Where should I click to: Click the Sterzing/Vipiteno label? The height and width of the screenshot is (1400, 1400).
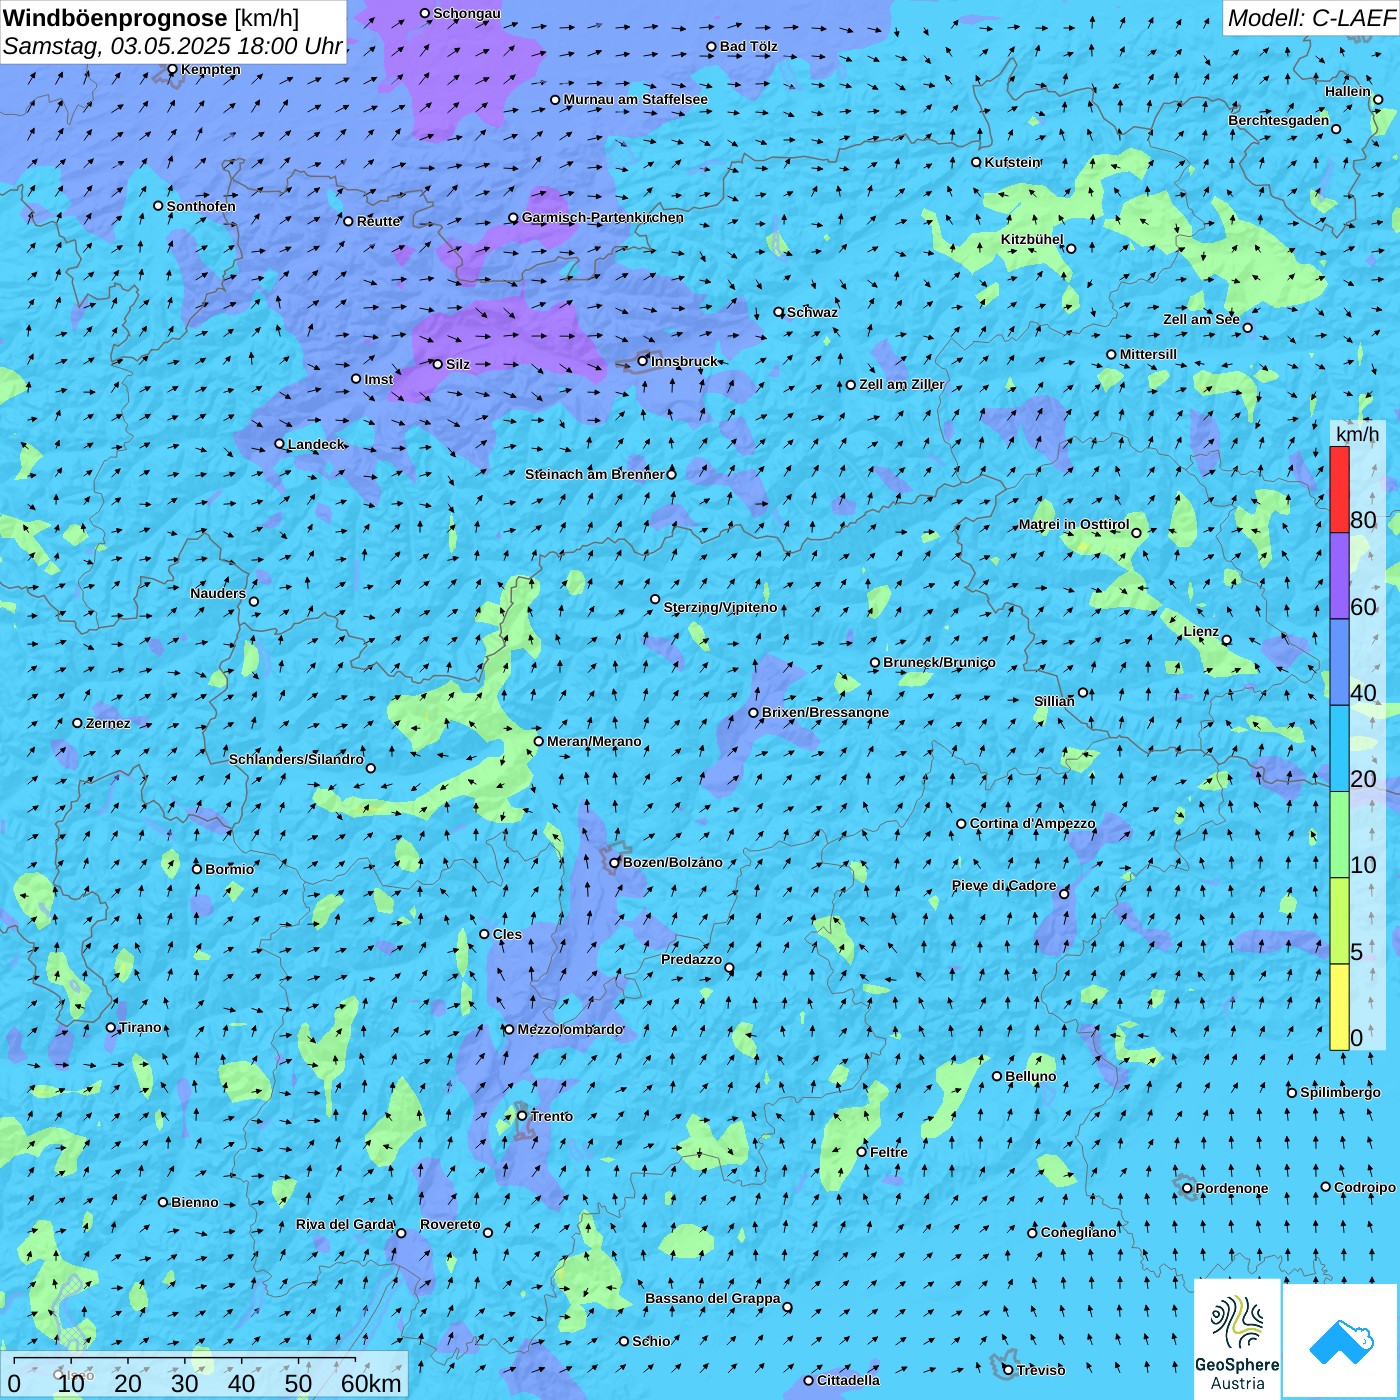click(721, 607)
